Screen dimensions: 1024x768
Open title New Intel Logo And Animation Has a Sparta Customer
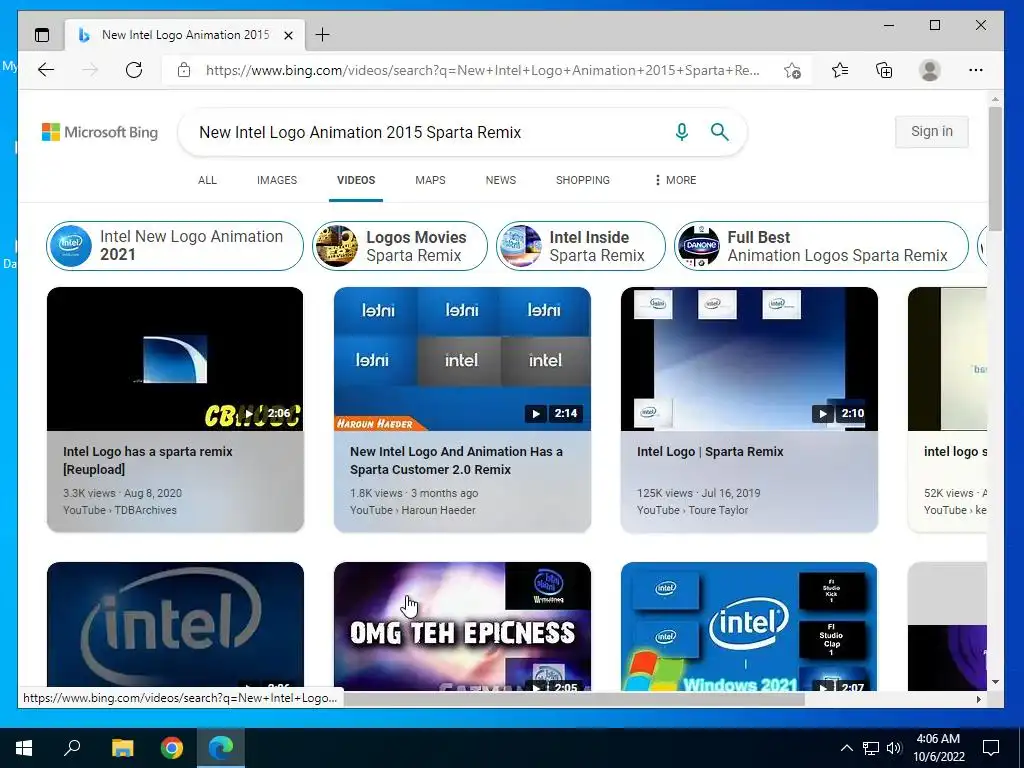456,460
